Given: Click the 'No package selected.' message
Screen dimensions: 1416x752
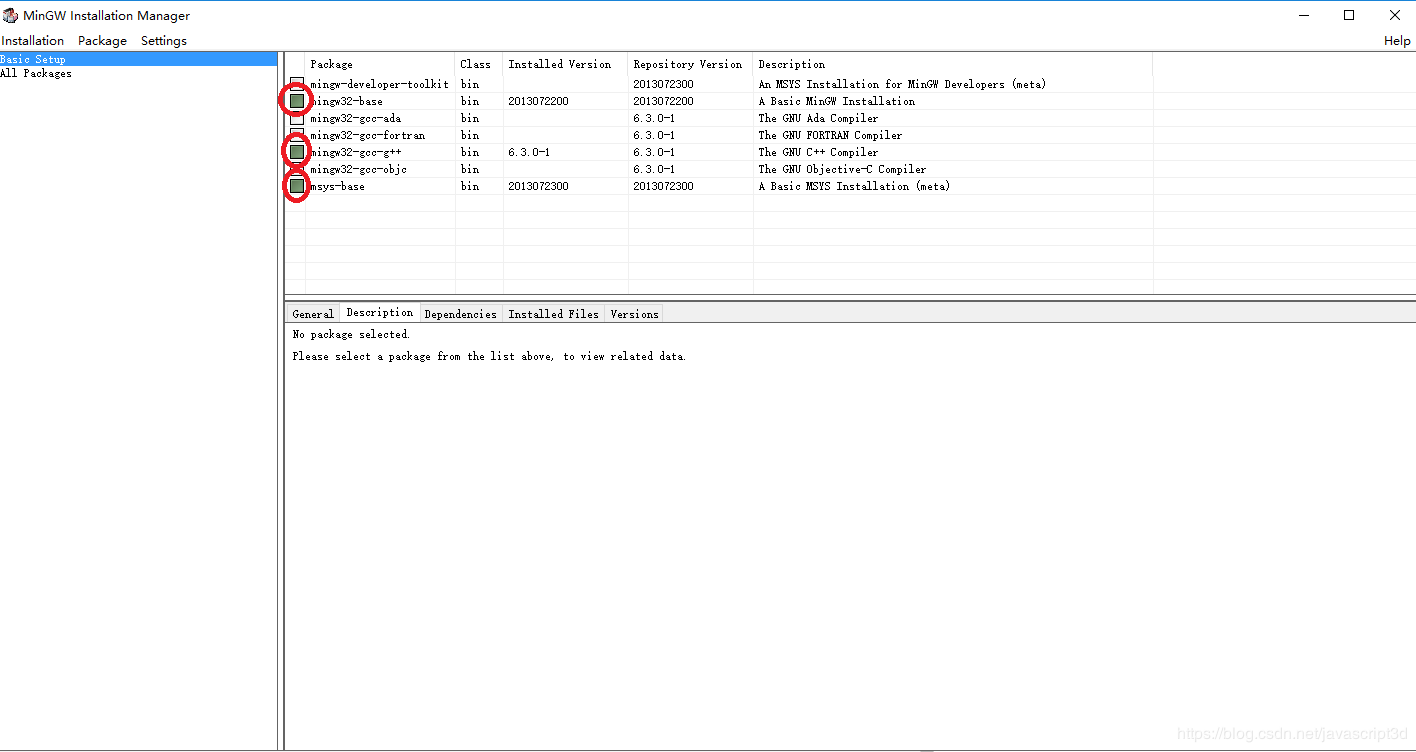Looking at the screenshot, I should tap(351, 334).
